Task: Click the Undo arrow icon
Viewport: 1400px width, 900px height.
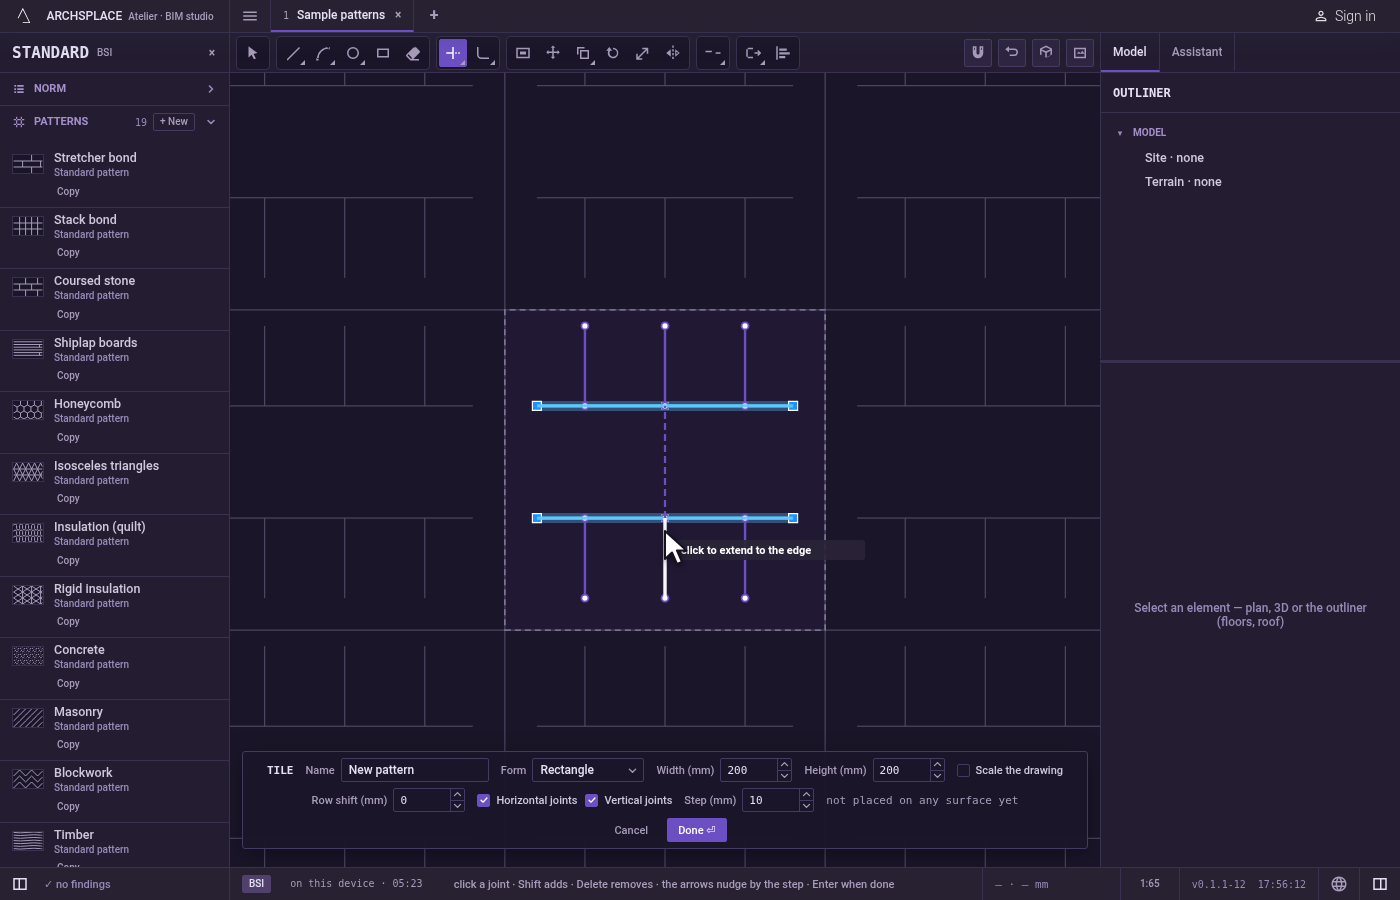Action: click(x=1012, y=52)
